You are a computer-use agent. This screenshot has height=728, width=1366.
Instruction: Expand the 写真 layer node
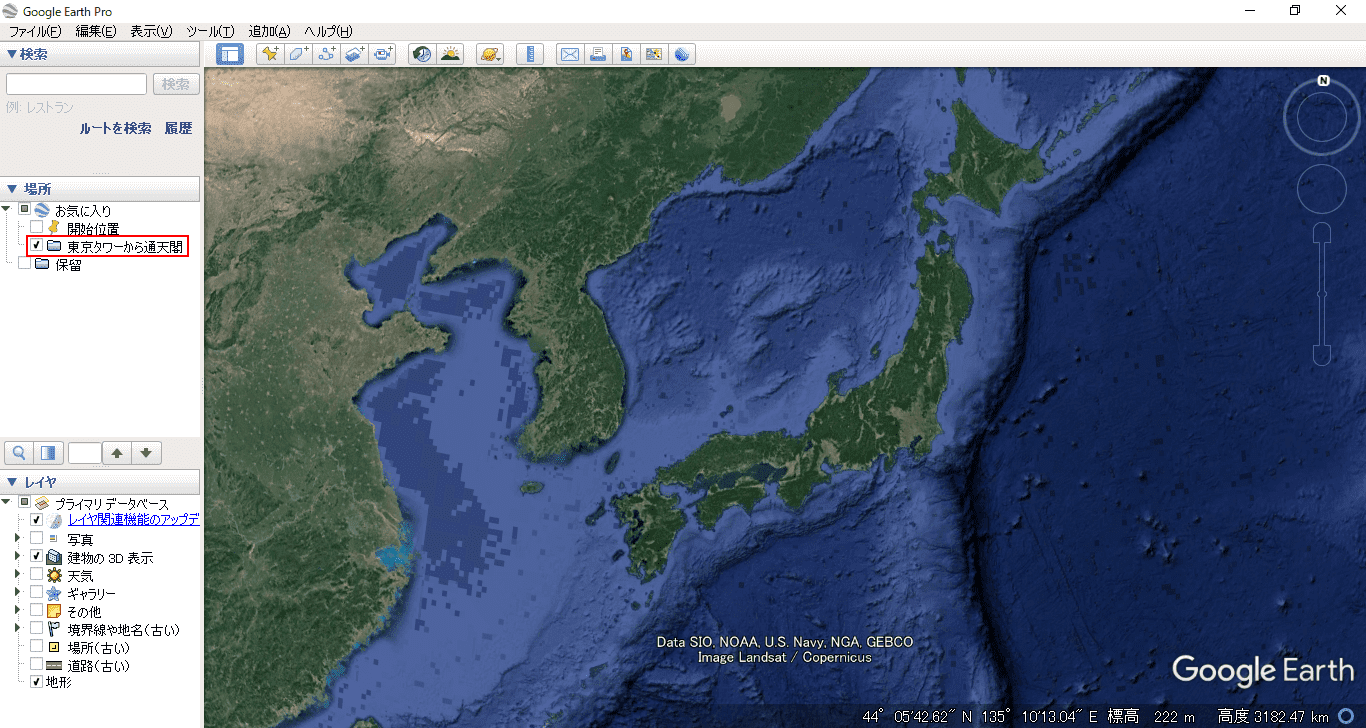click(17, 539)
